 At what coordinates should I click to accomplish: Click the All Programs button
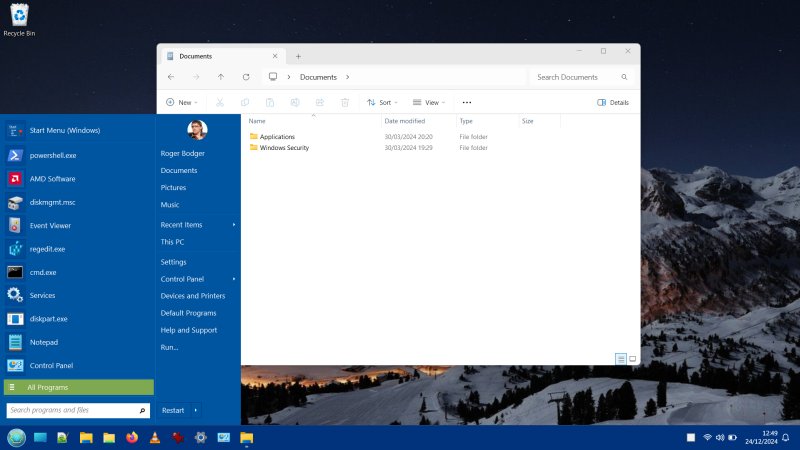[78, 387]
